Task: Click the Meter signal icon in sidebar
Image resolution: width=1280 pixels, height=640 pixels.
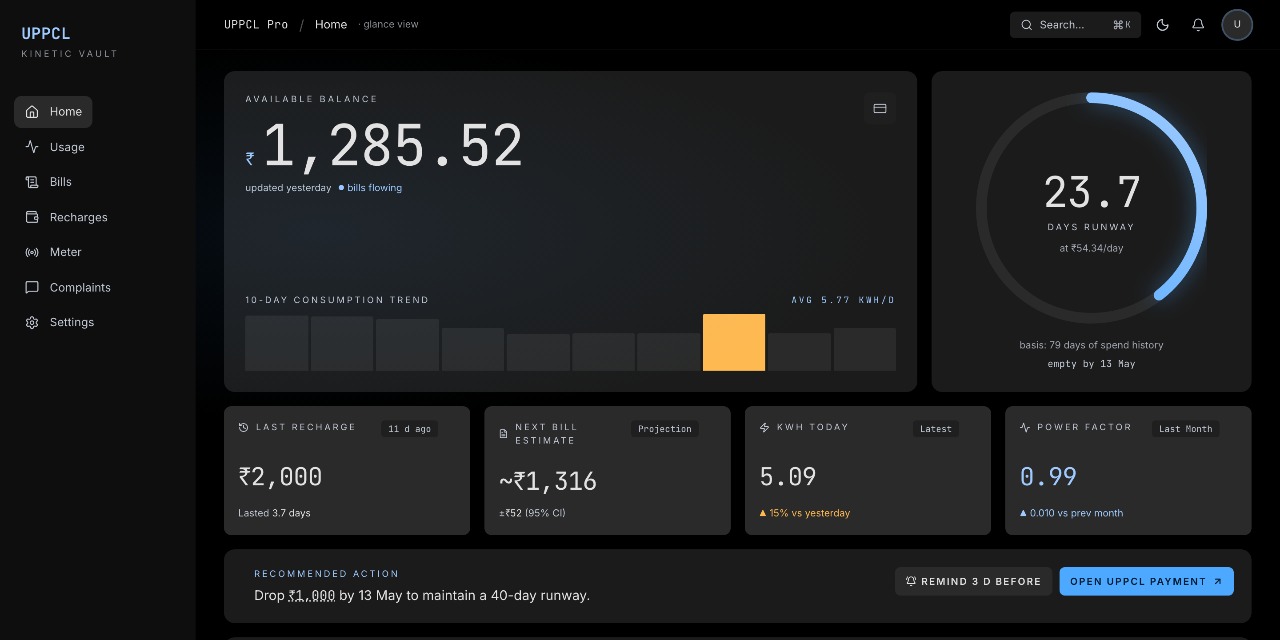Action: point(32,252)
